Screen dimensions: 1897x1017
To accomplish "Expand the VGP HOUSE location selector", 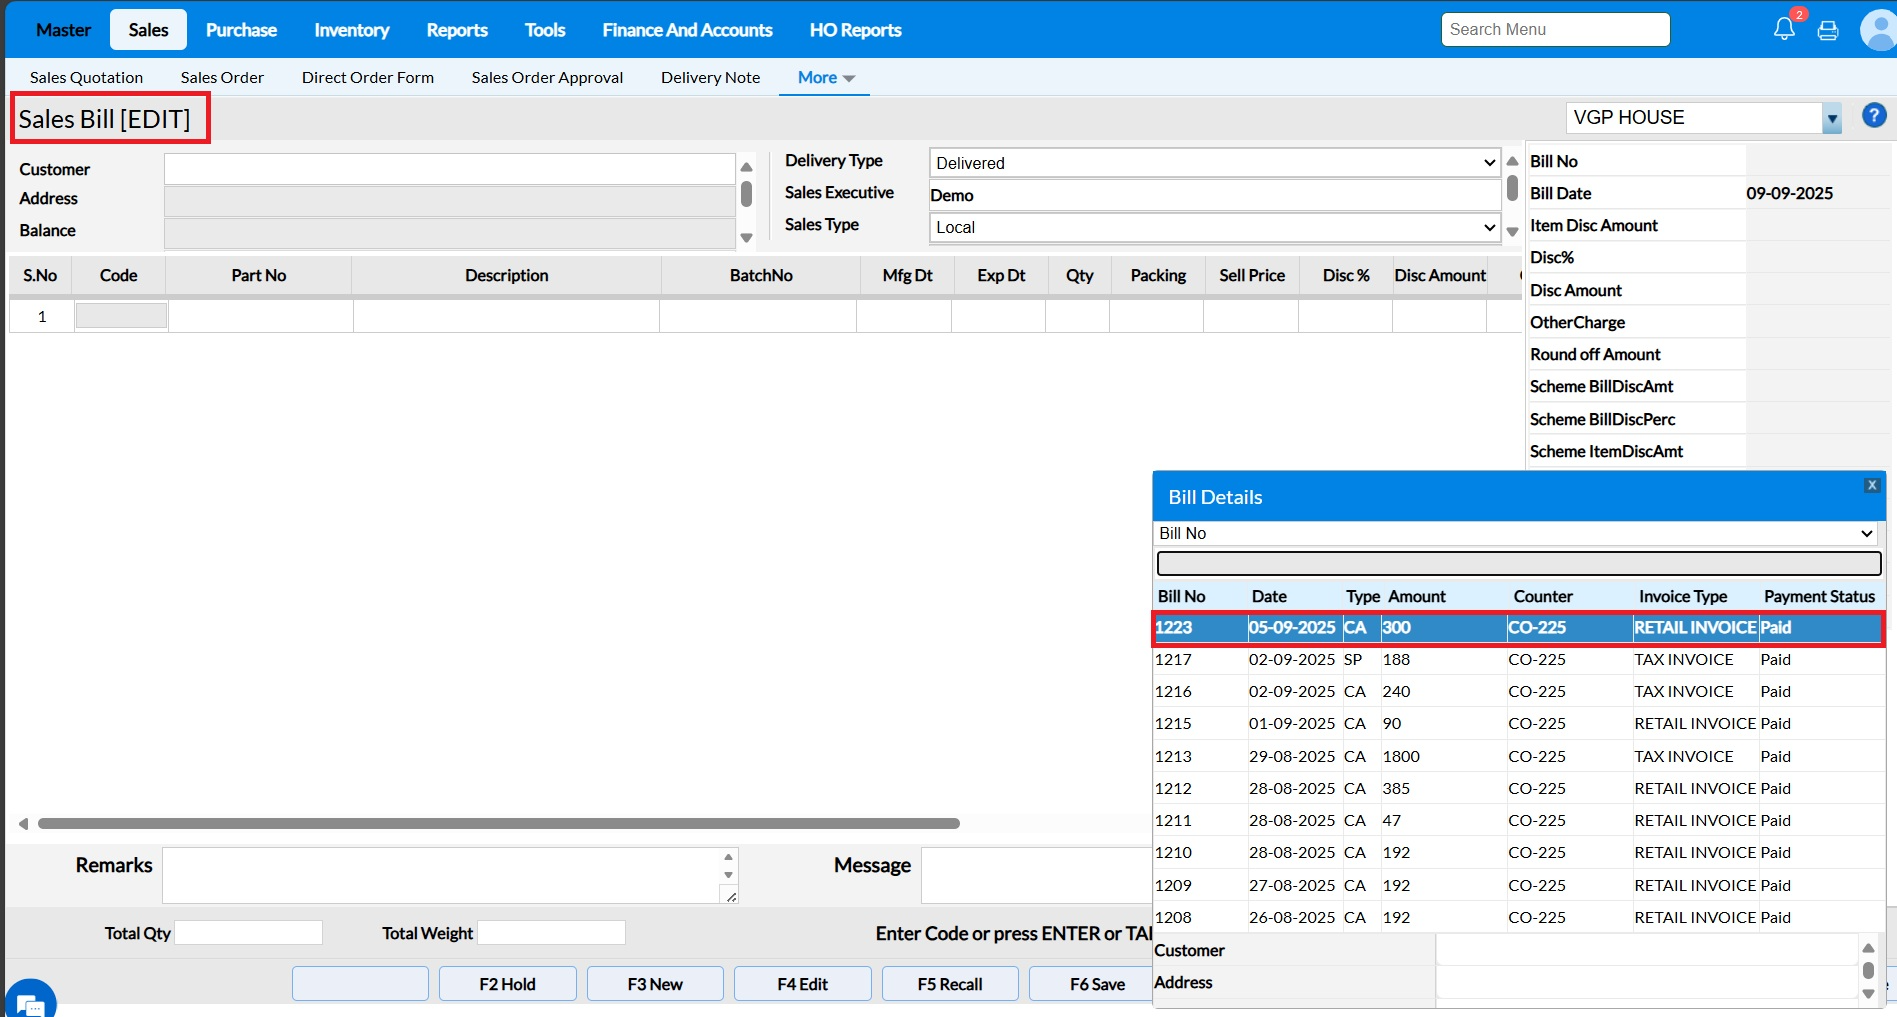I will pyautogui.click(x=1831, y=118).
